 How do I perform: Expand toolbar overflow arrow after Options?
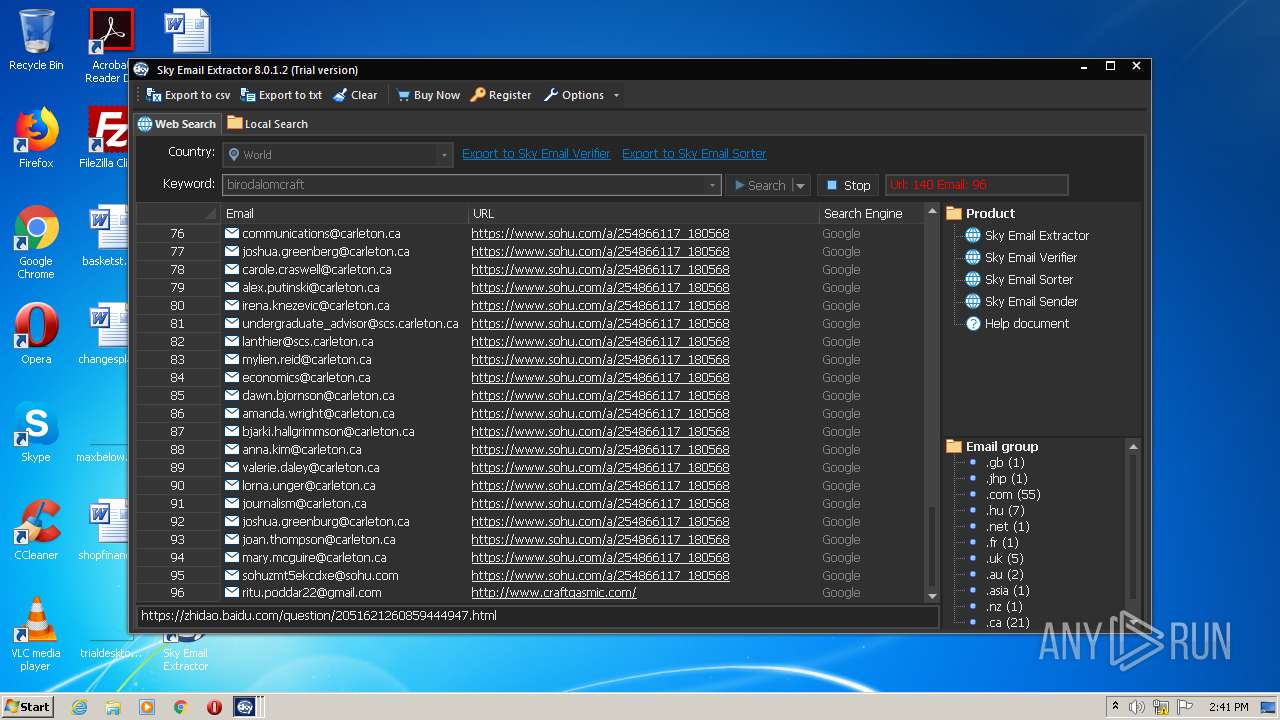coord(616,95)
